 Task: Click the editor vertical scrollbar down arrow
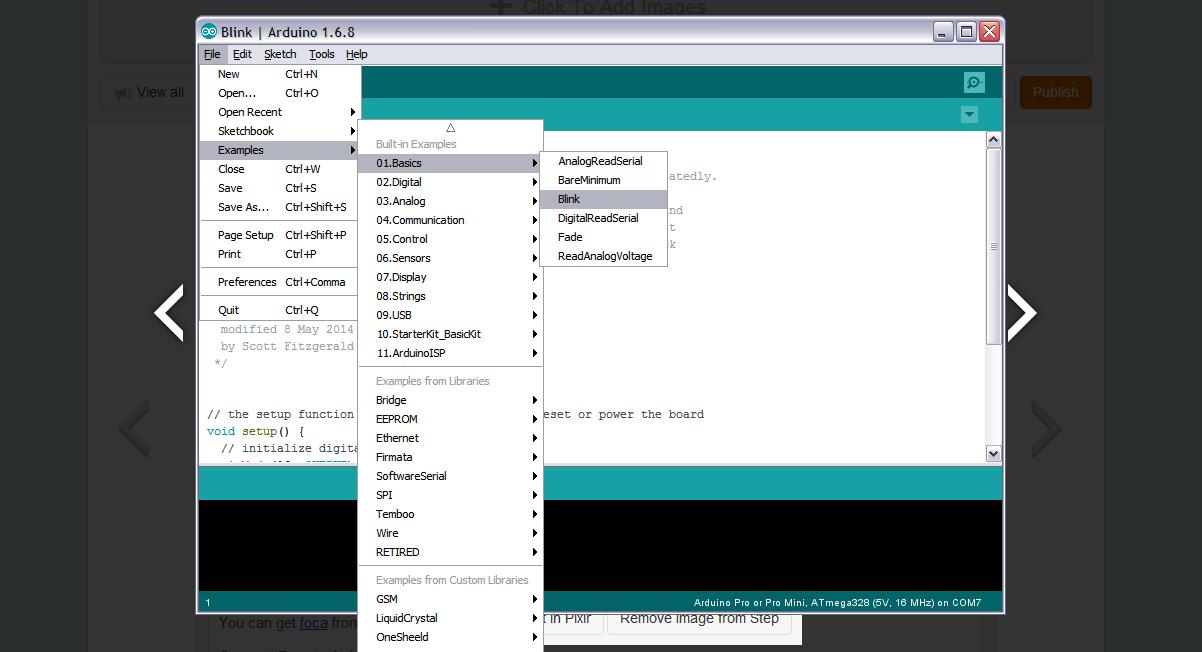coord(993,453)
